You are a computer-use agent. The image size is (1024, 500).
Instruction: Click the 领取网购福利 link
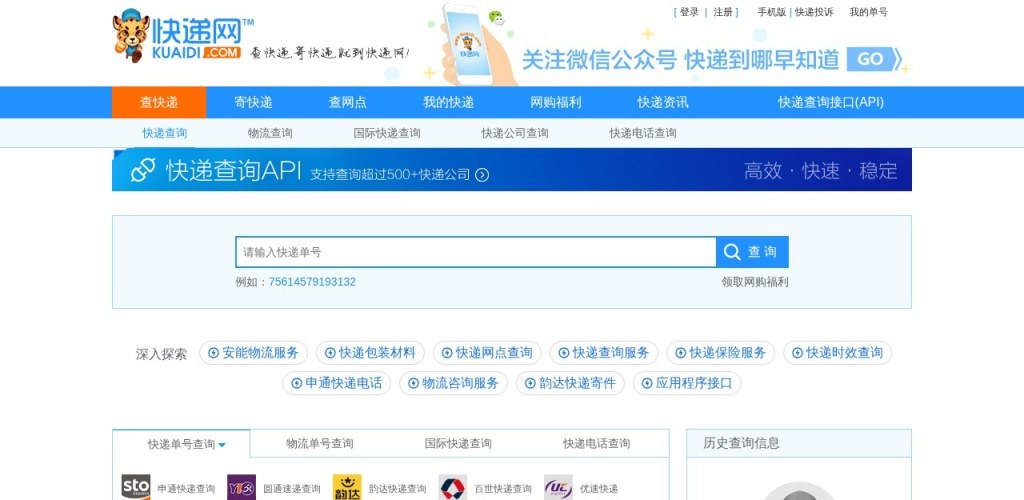(754, 282)
